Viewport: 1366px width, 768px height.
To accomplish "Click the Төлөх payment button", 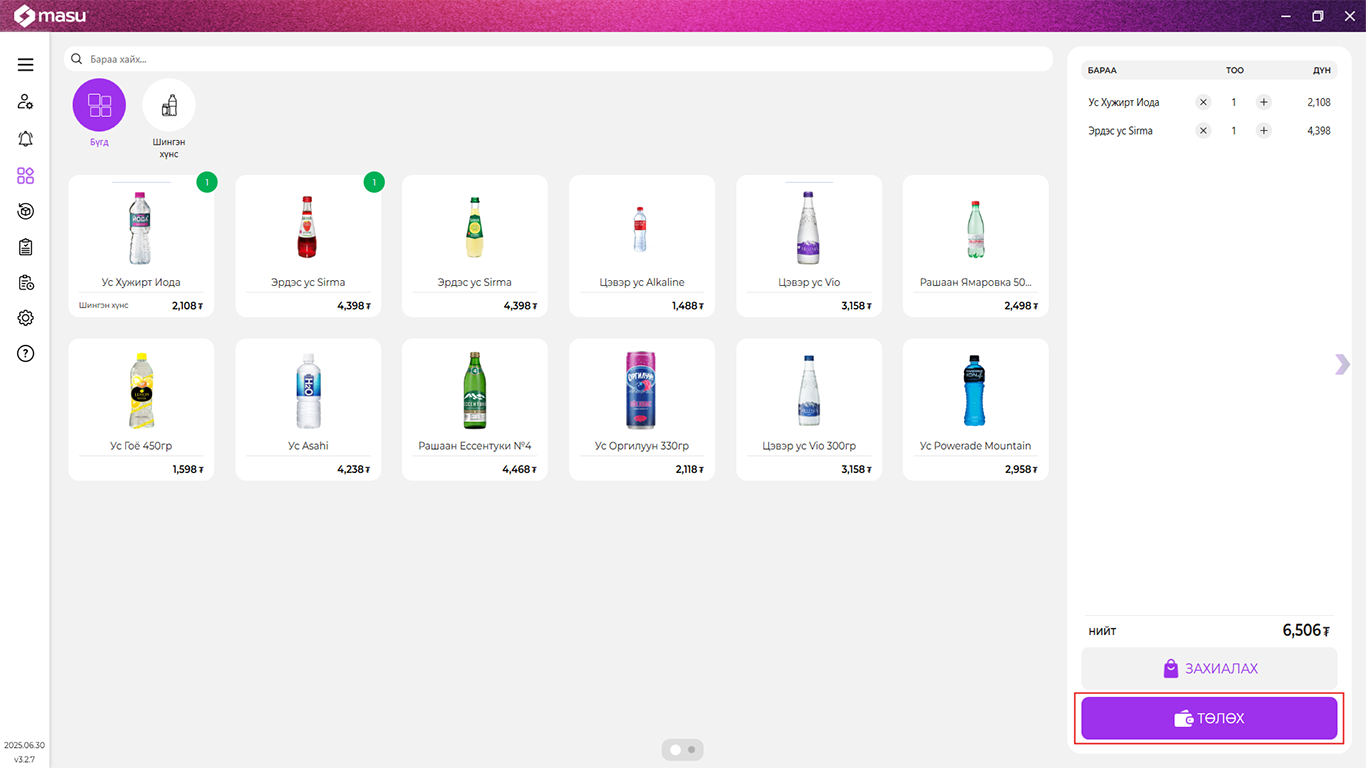I will 1209,718.
